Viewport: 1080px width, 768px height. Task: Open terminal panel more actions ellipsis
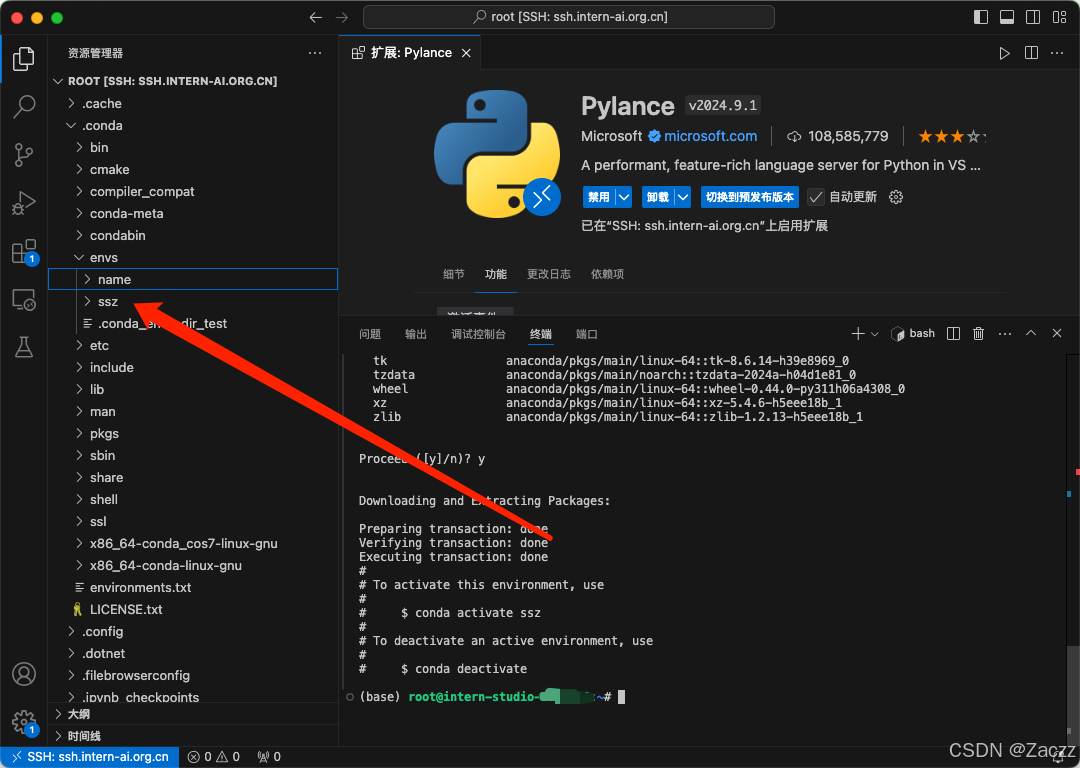1005,334
